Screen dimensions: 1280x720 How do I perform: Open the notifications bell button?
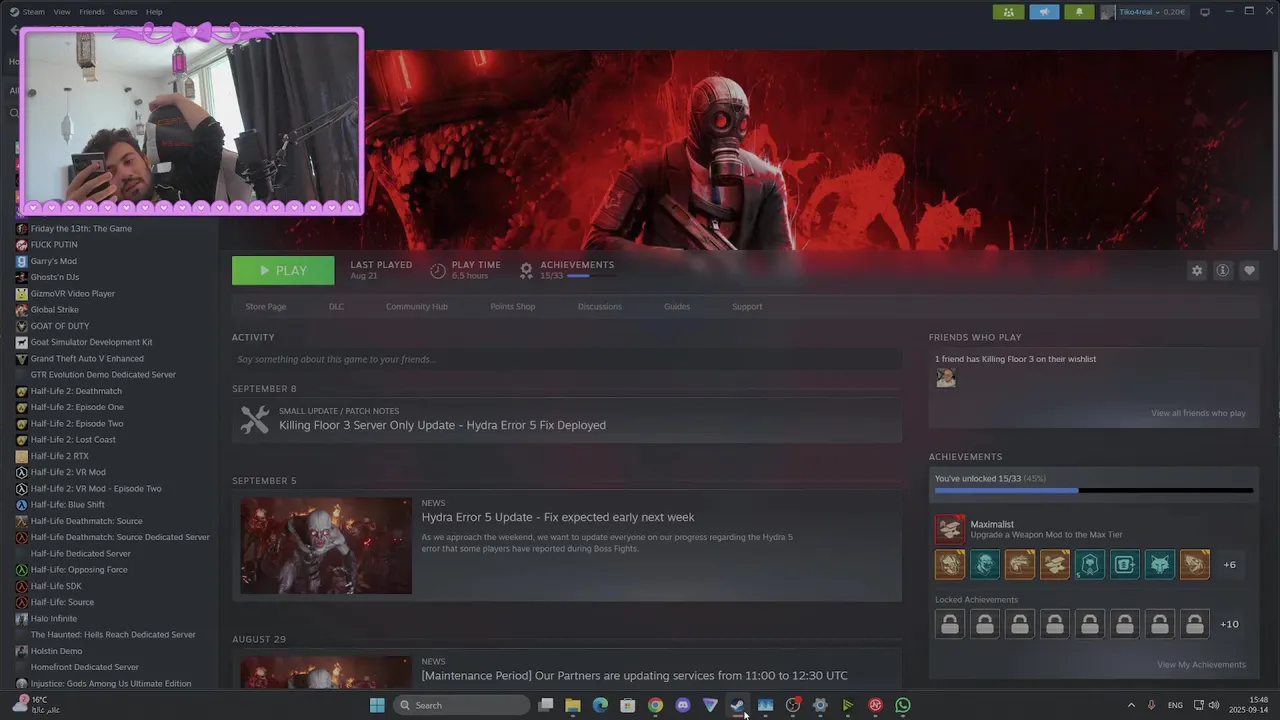point(1079,12)
